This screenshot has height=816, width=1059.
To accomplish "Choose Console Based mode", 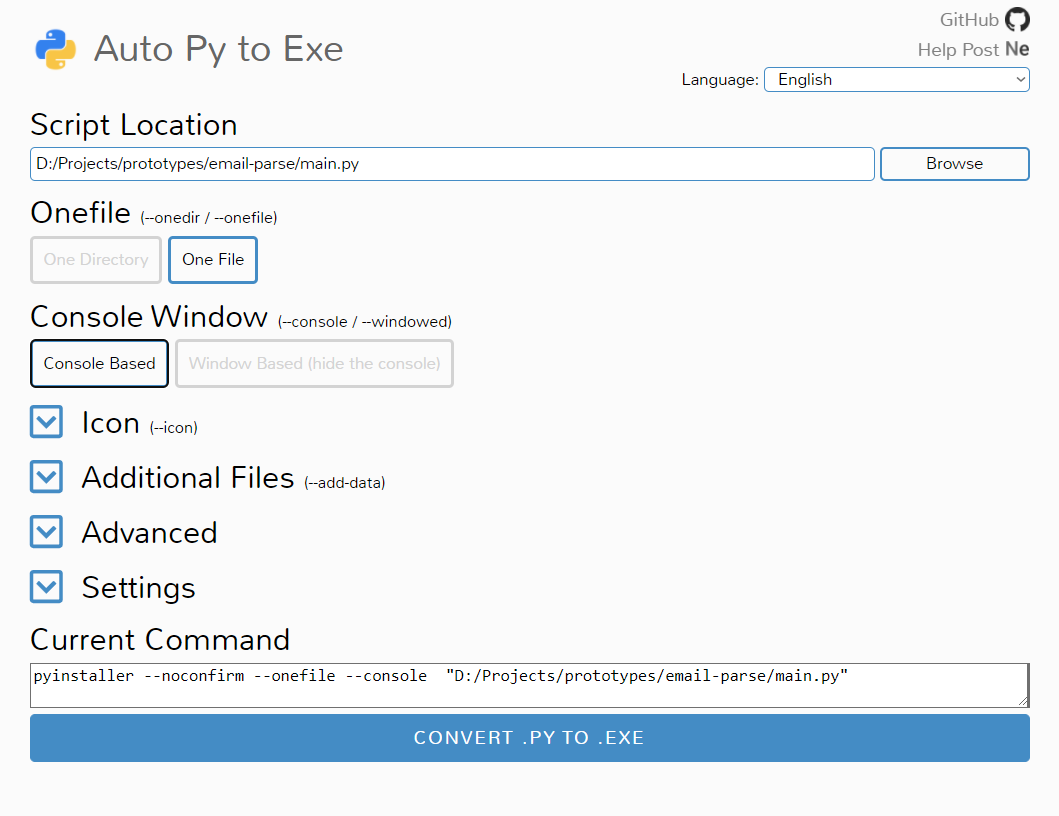I will coord(99,363).
